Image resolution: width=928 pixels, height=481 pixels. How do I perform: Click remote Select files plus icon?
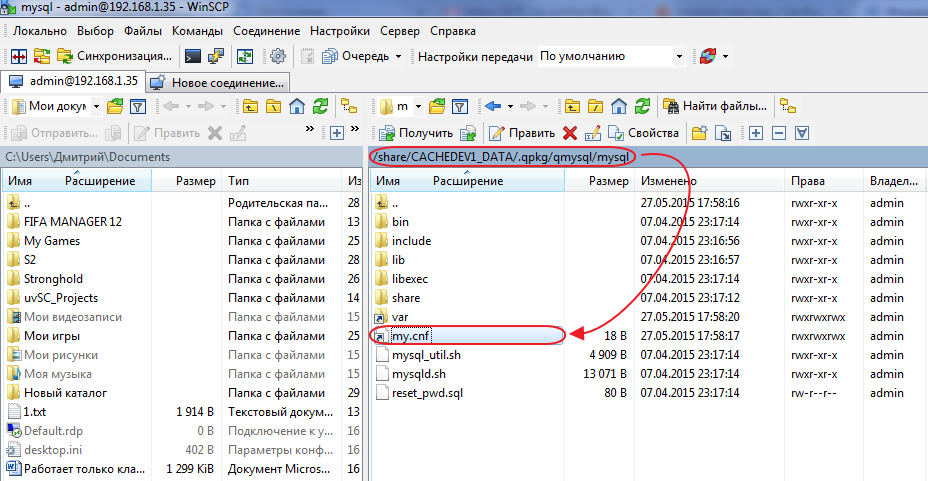(x=756, y=133)
